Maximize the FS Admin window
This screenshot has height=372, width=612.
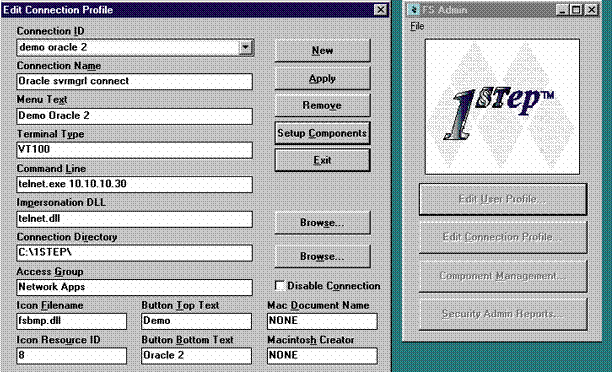point(576,9)
